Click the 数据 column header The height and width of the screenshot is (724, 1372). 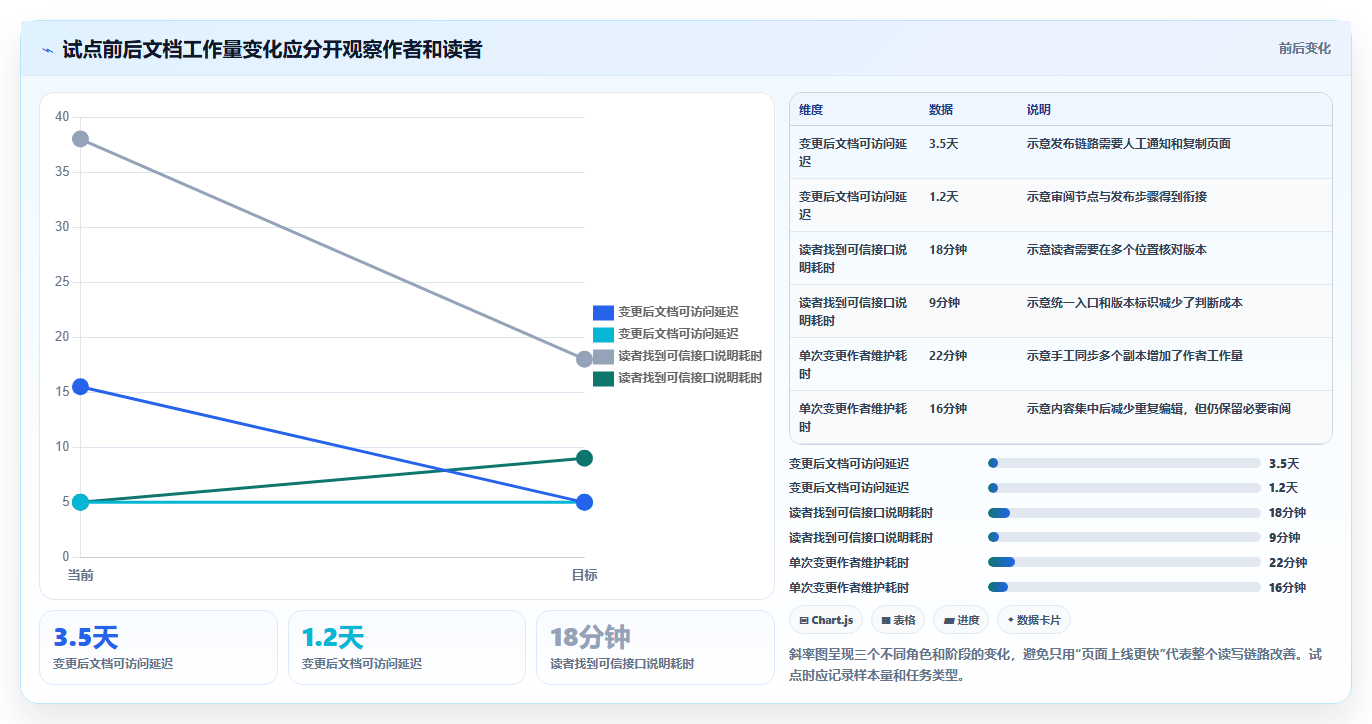point(941,110)
